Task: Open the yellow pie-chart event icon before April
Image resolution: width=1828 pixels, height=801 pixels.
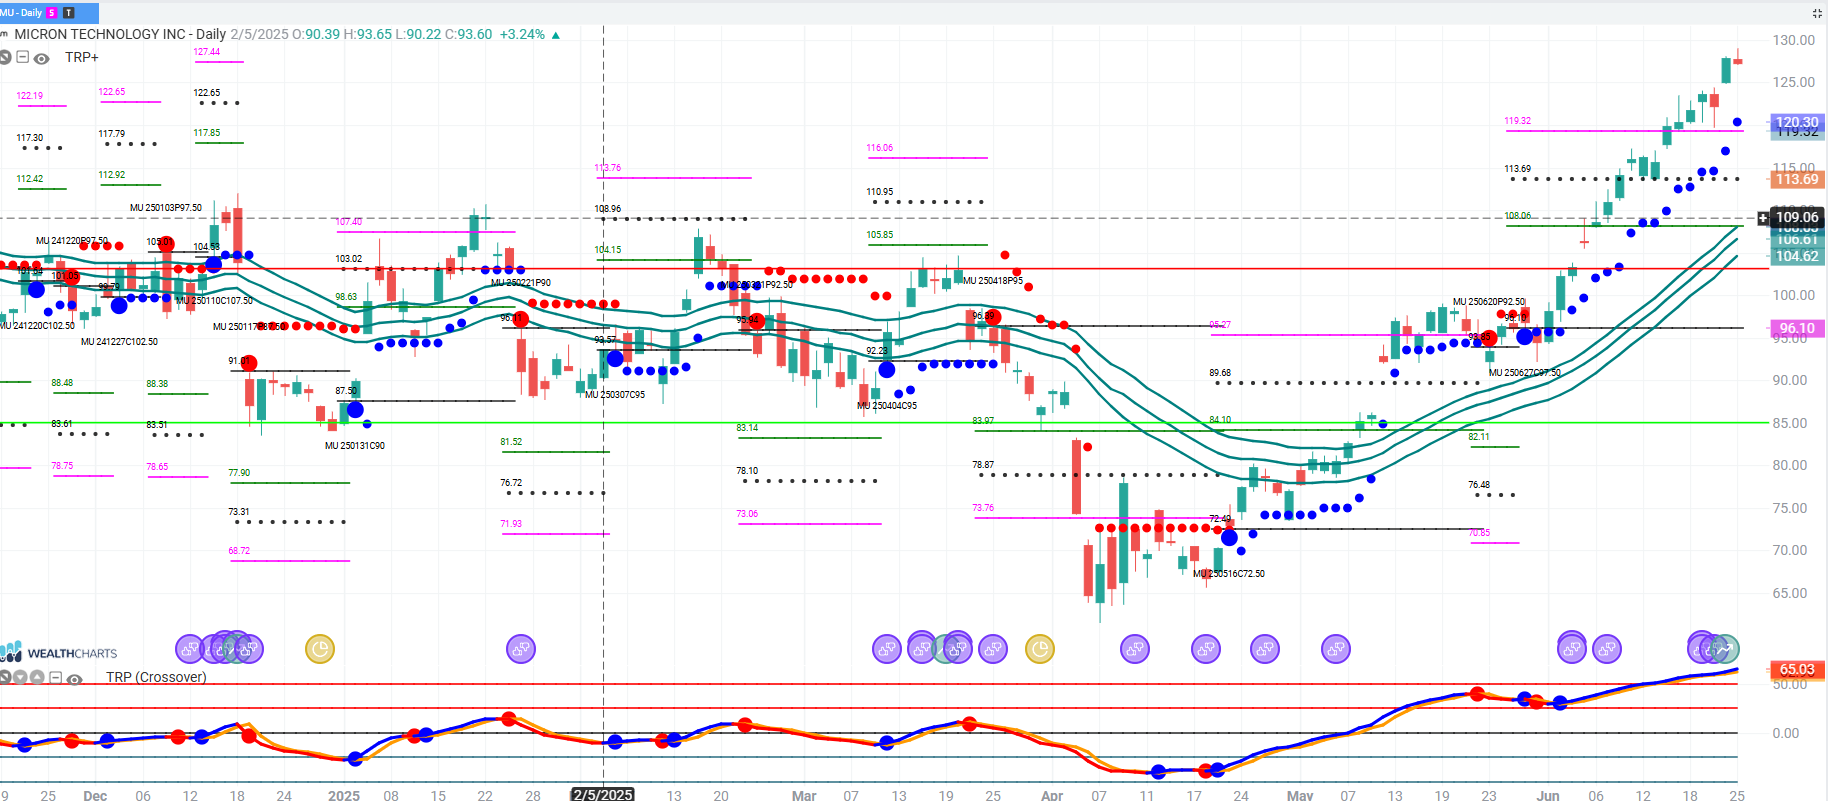Action: click(x=1040, y=649)
